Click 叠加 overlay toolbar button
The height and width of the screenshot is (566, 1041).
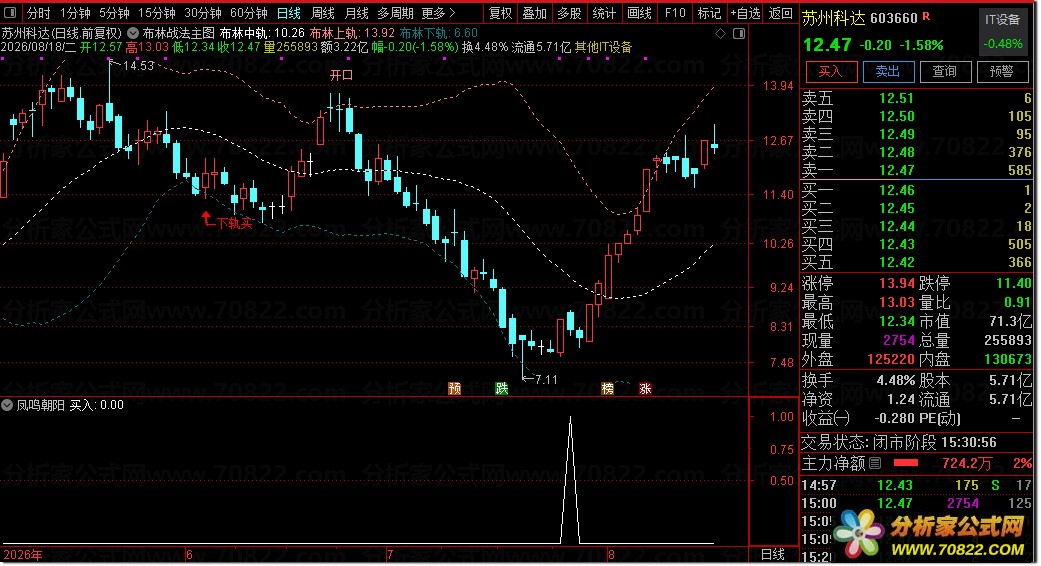pos(534,13)
